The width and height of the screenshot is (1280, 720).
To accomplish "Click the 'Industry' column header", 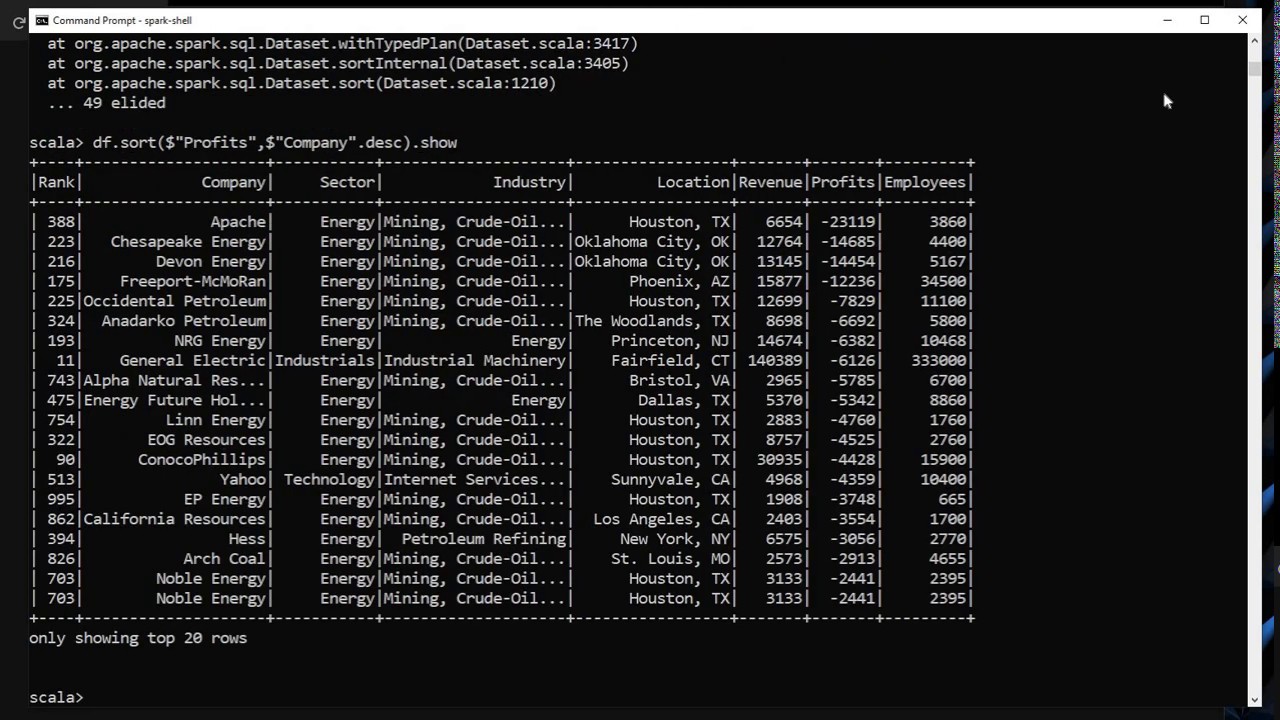I will (x=529, y=182).
